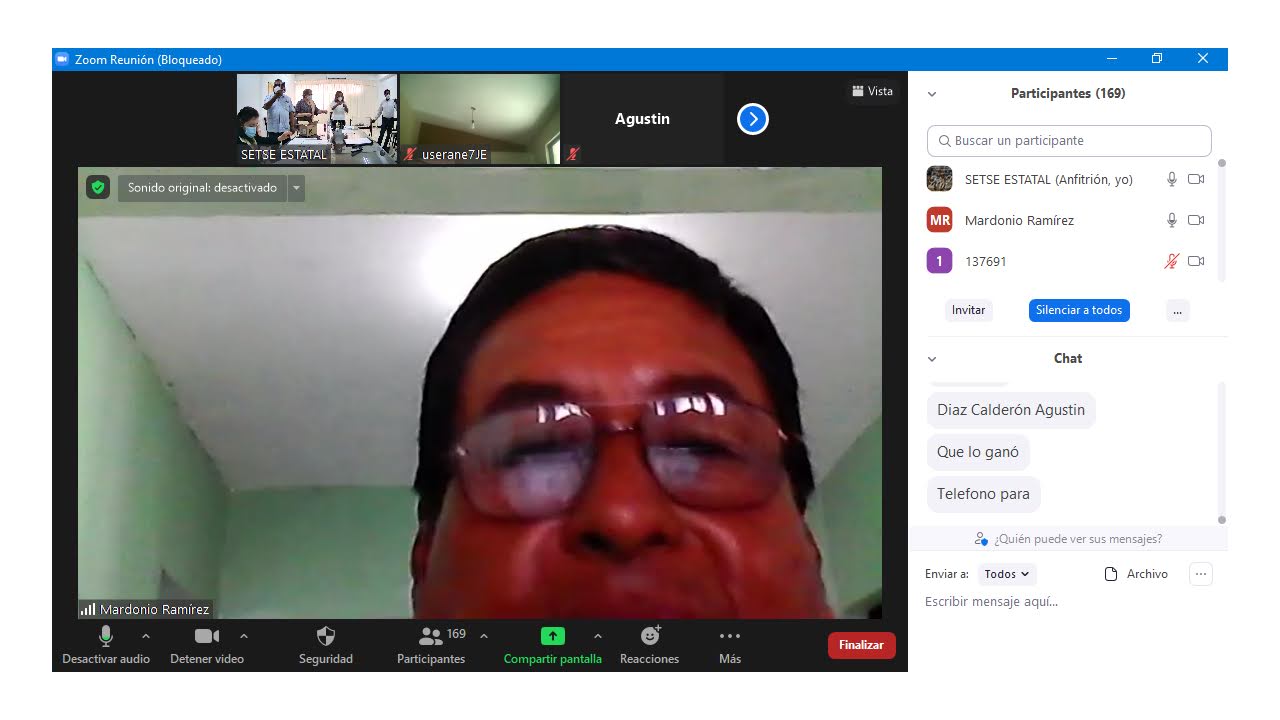Image resolution: width=1280 pixels, height=720 pixels.
Task: Toggle Mardonio Ramírez microphone in list
Action: 1172,220
